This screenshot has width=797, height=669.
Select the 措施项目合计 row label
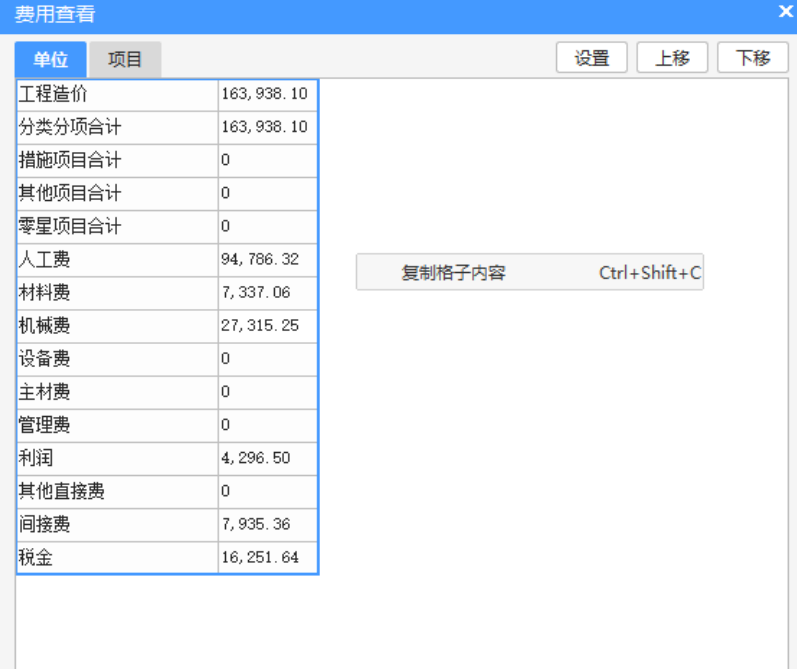(117, 161)
